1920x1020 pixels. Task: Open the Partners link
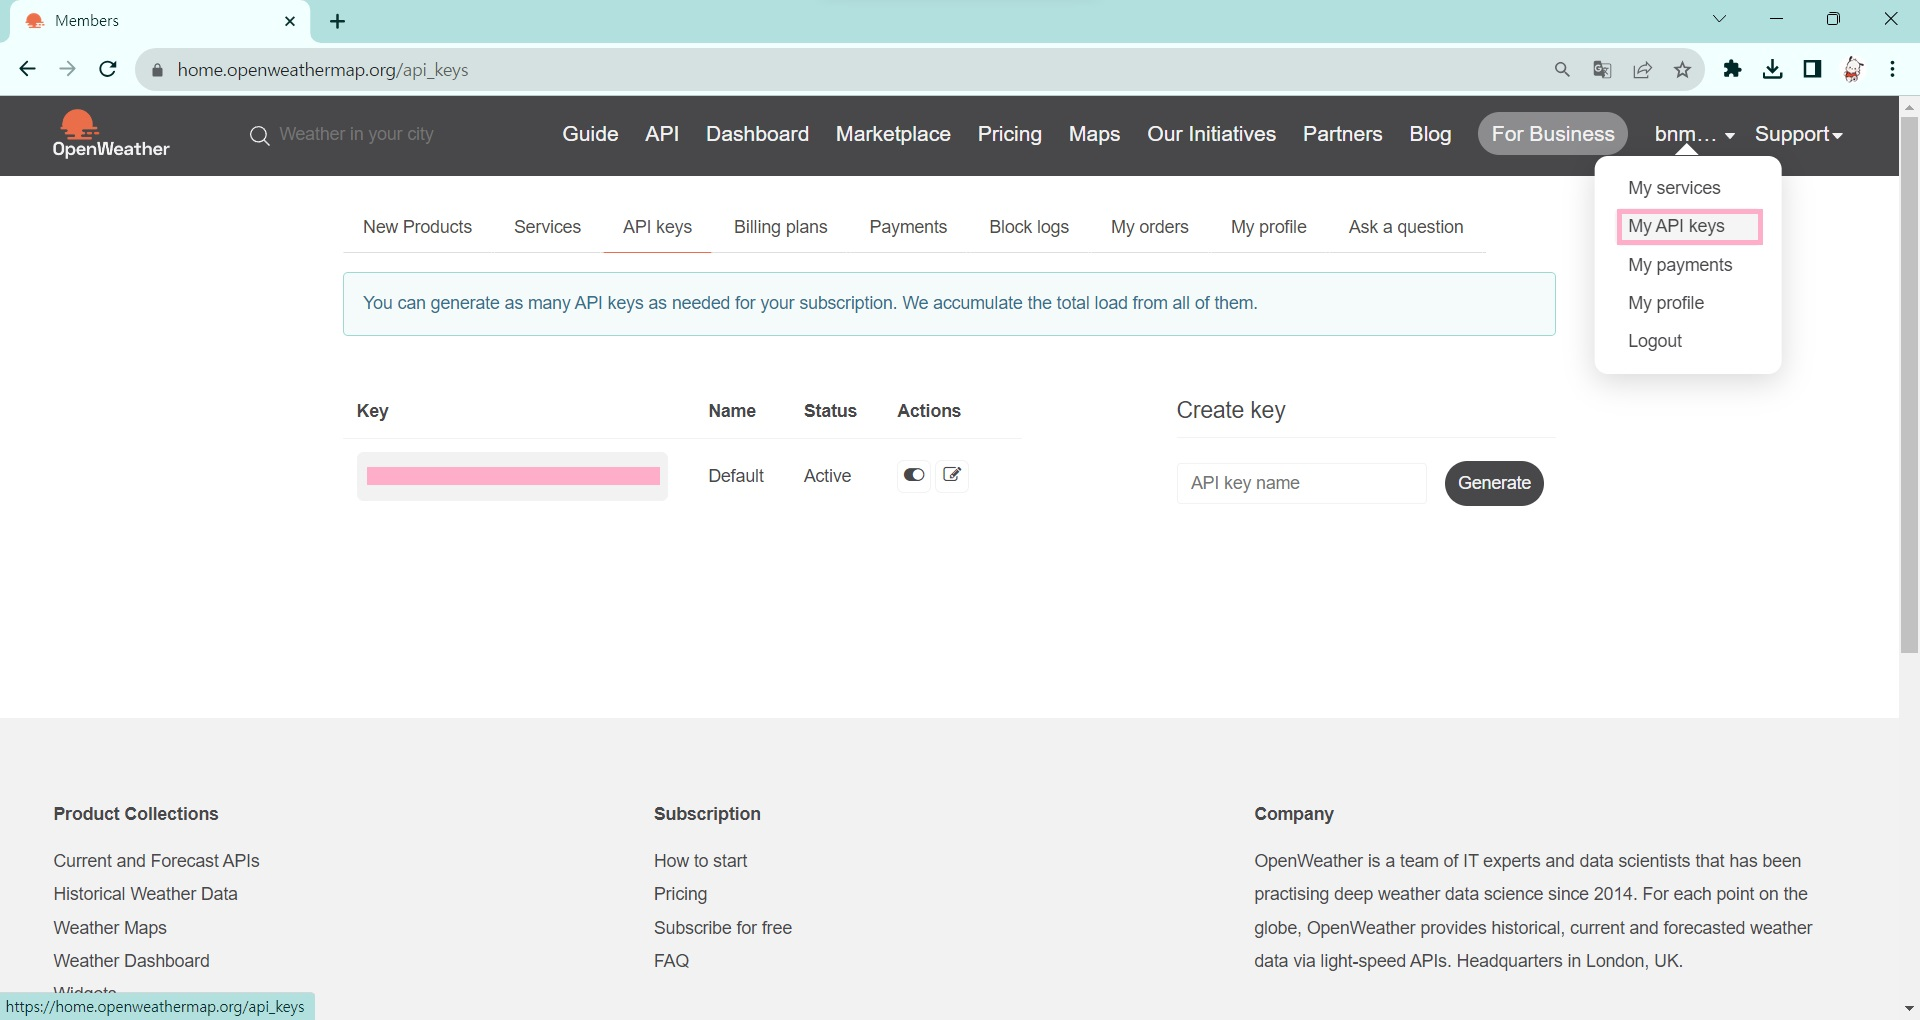pos(1342,134)
